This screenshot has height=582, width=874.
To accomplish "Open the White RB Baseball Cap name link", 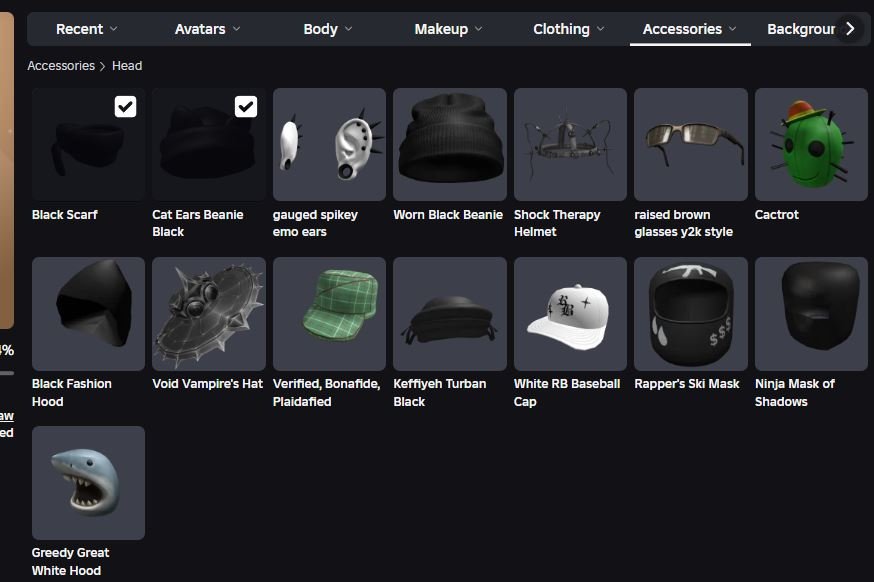I will pos(567,392).
